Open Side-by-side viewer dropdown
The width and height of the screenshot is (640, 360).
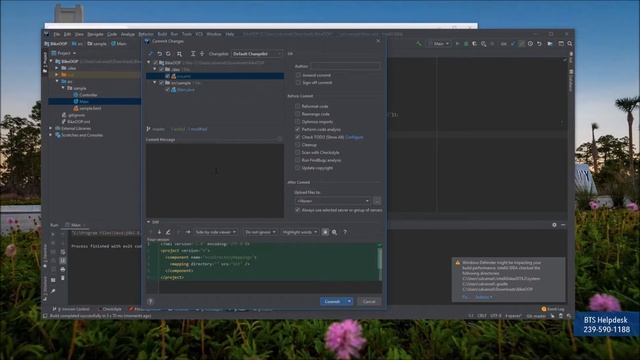216,232
